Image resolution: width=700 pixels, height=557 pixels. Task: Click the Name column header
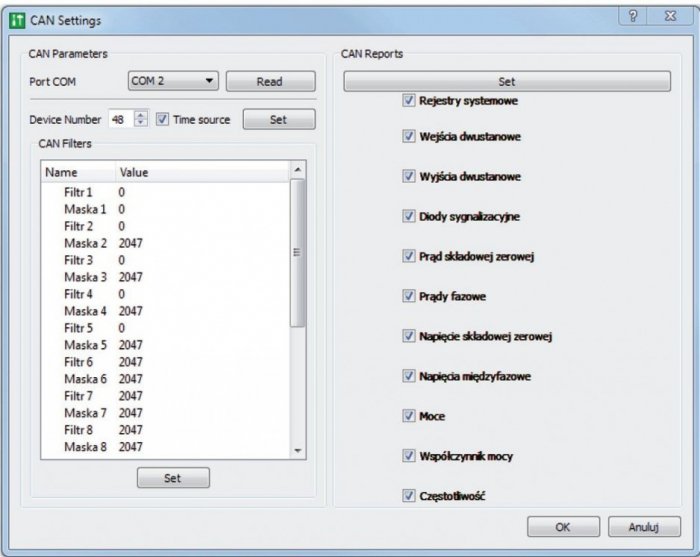(79, 172)
